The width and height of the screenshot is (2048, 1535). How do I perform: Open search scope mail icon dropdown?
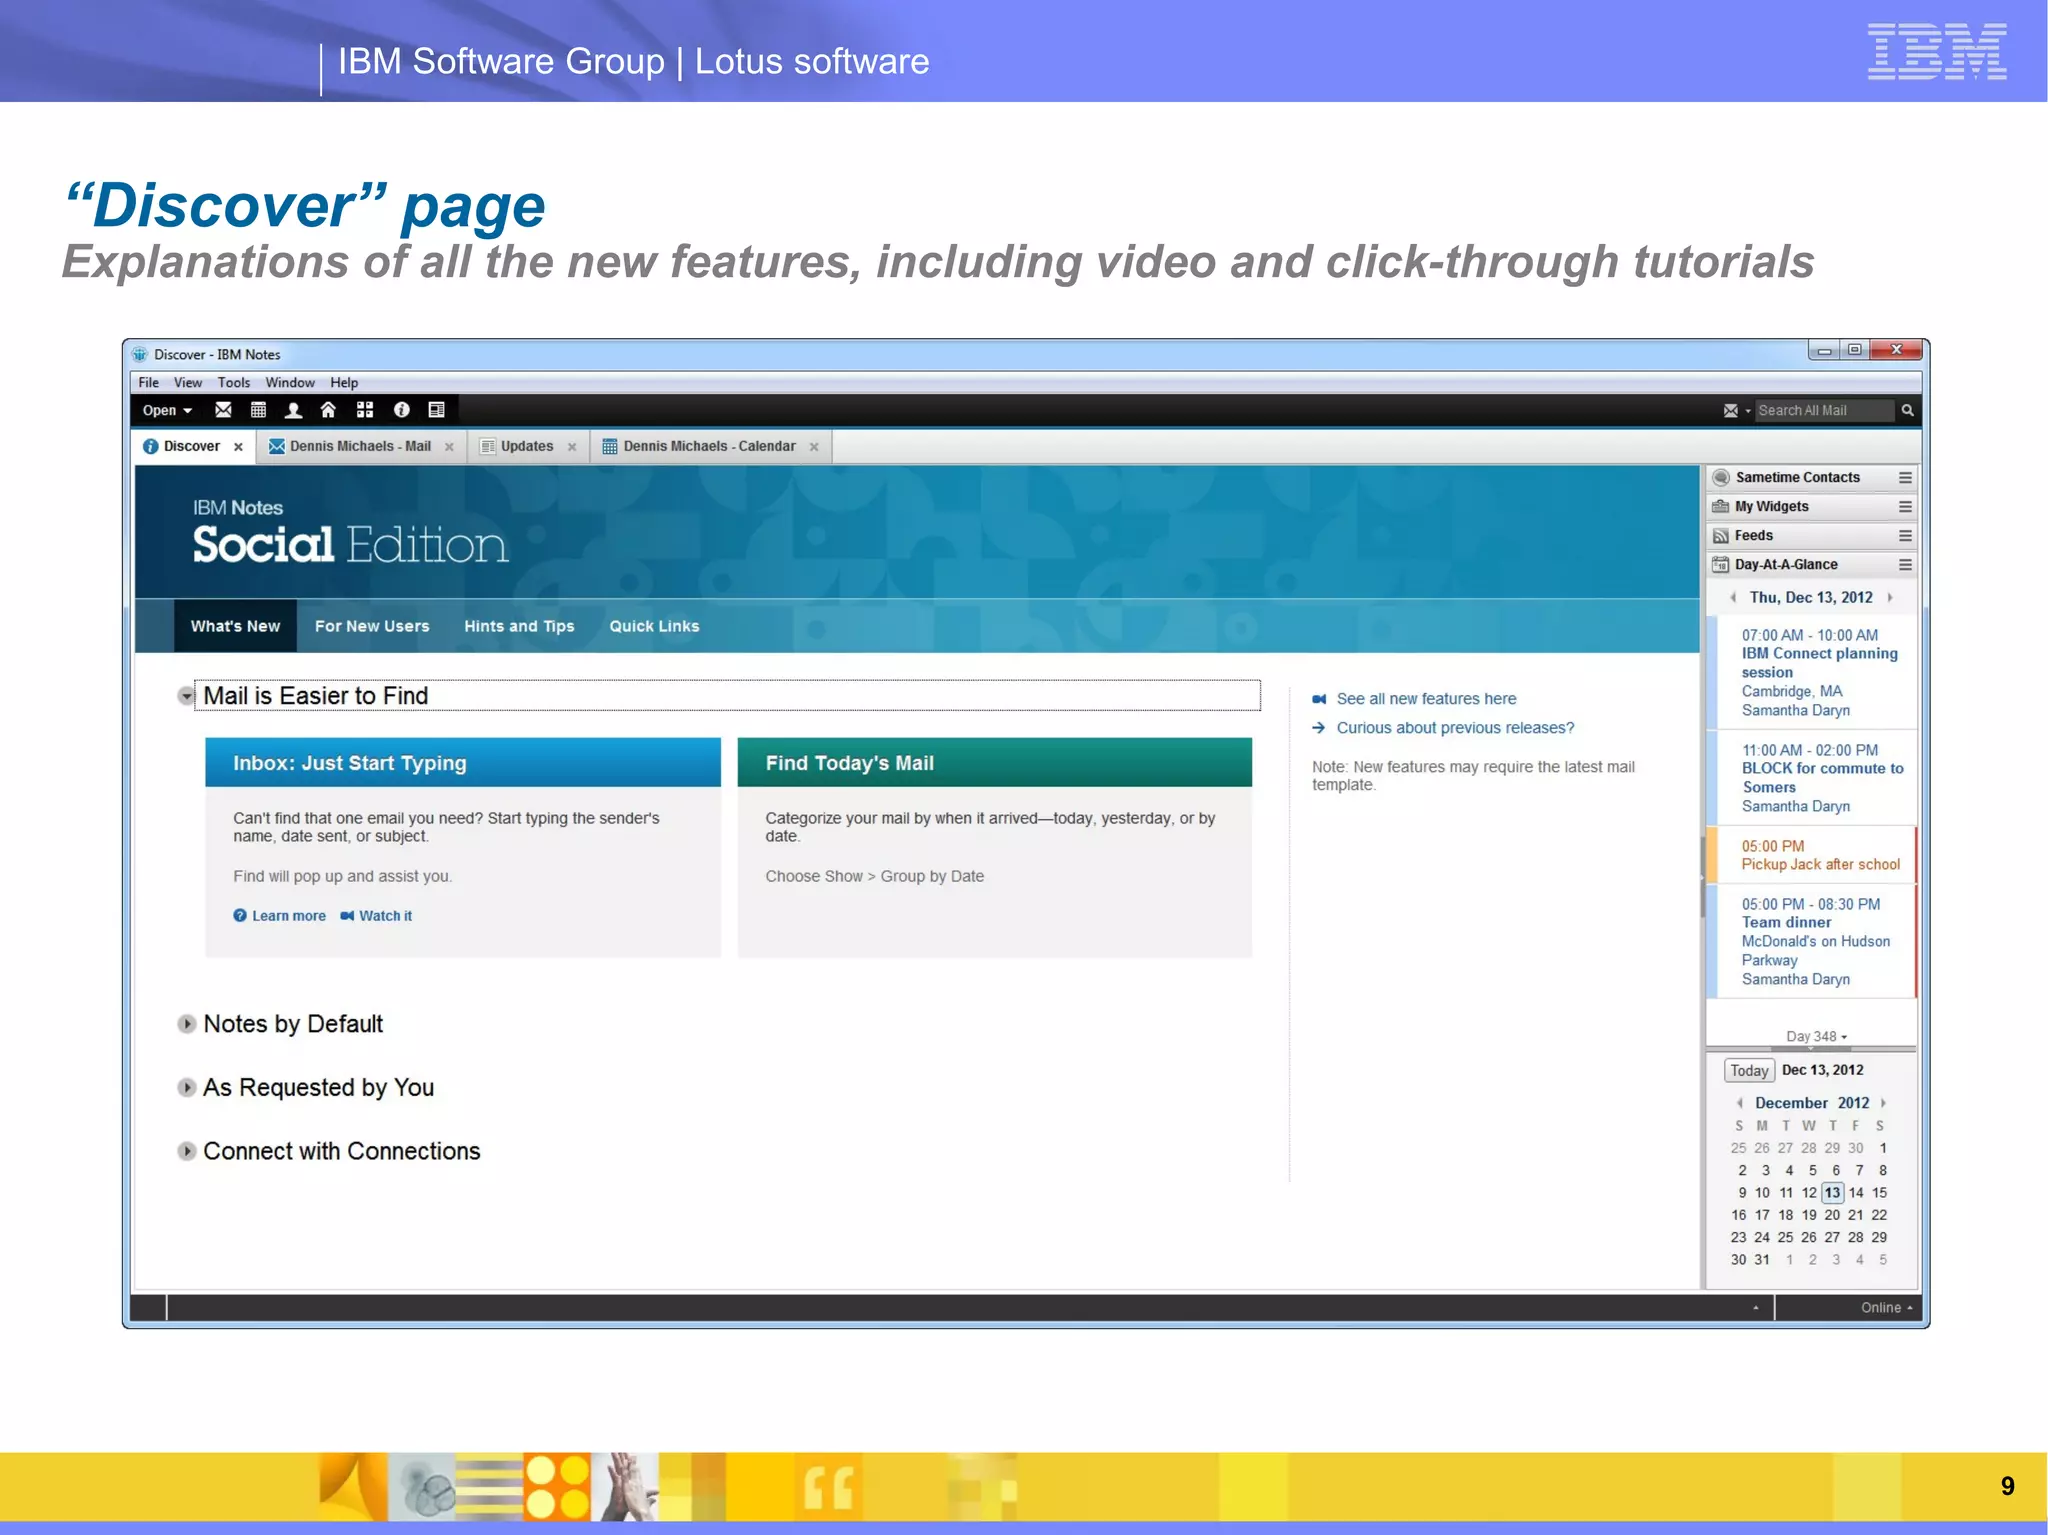coord(1736,410)
